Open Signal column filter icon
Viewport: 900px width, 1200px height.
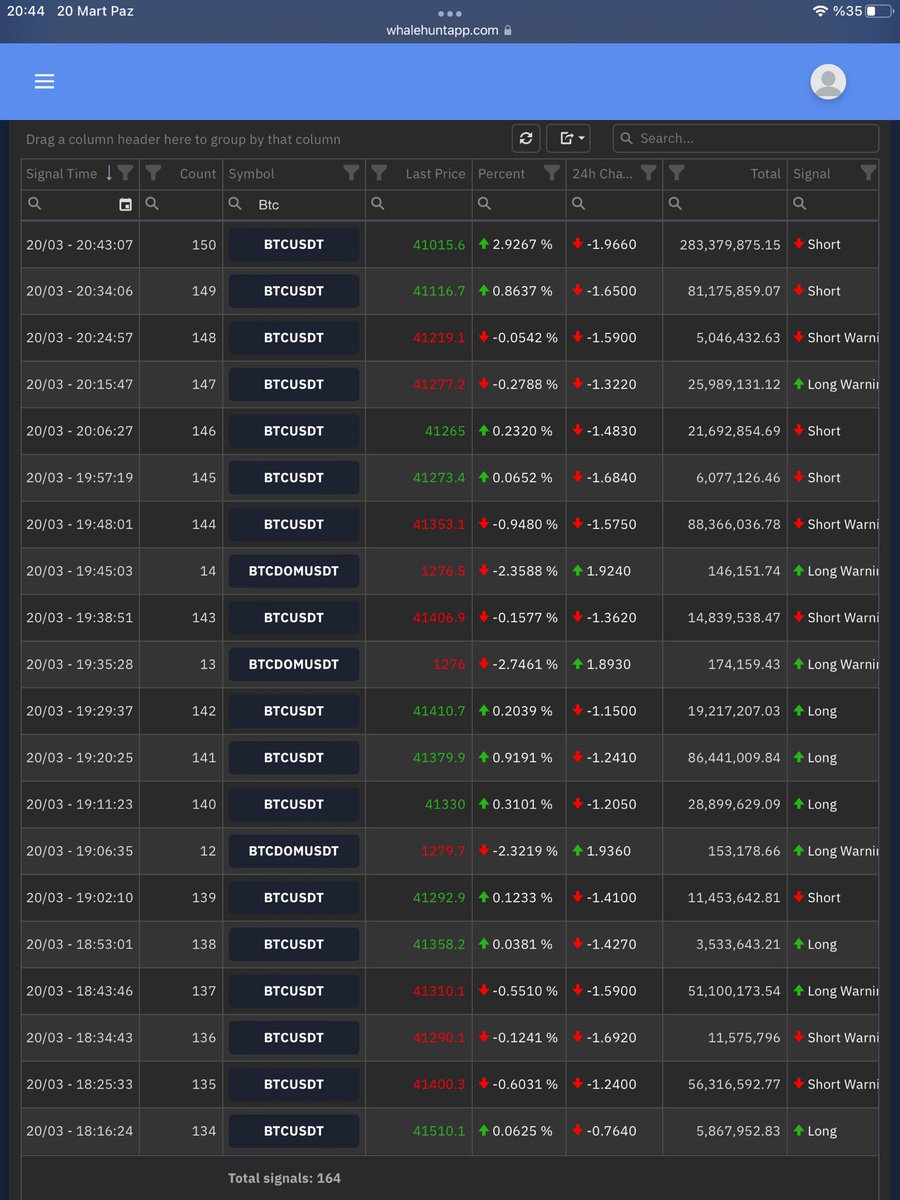point(868,173)
